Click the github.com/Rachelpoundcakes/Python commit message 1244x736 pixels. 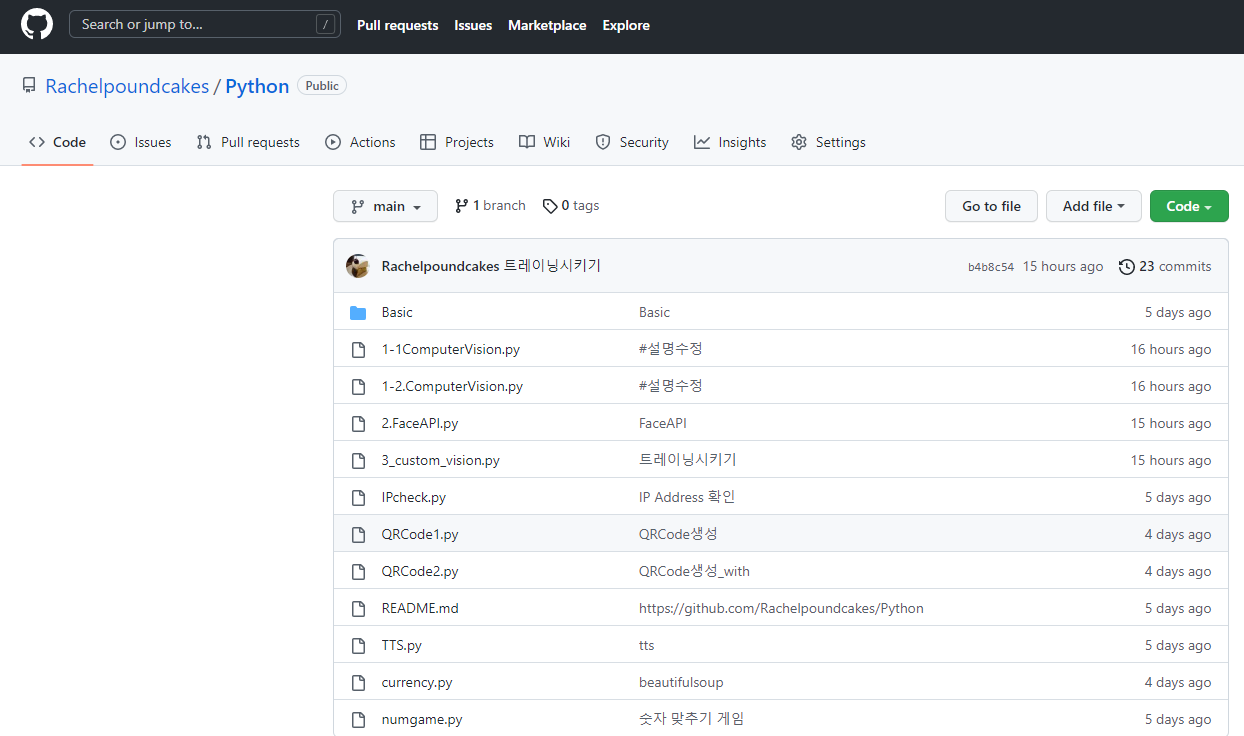[781, 609]
